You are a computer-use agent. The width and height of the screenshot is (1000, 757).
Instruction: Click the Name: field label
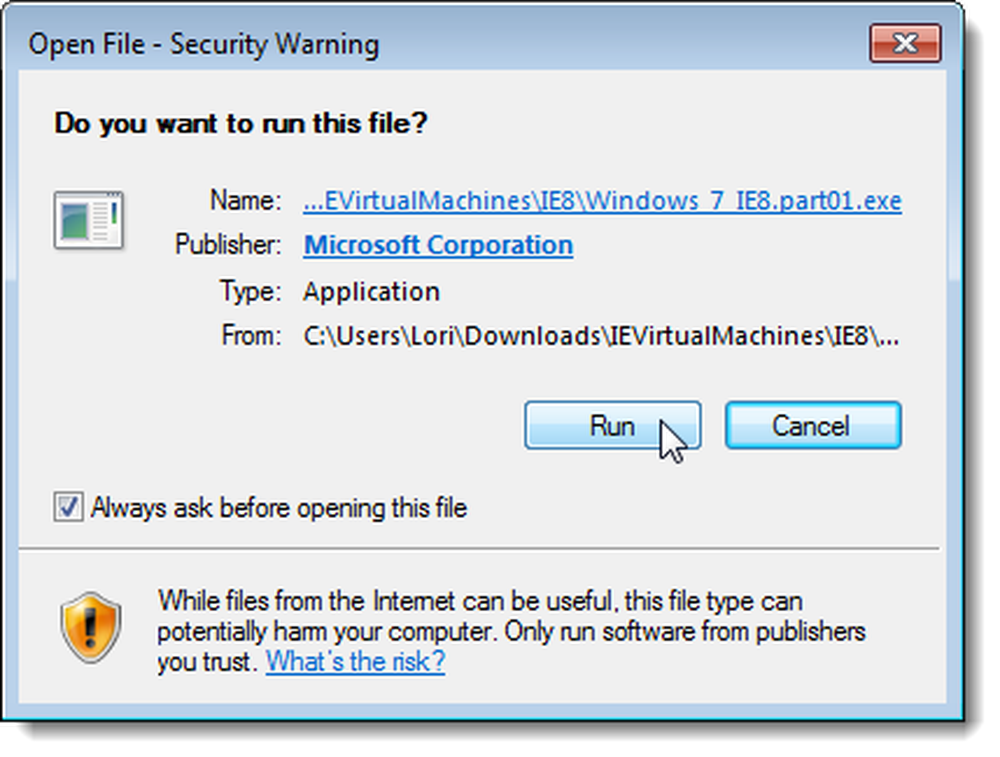(x=246, y=200)
